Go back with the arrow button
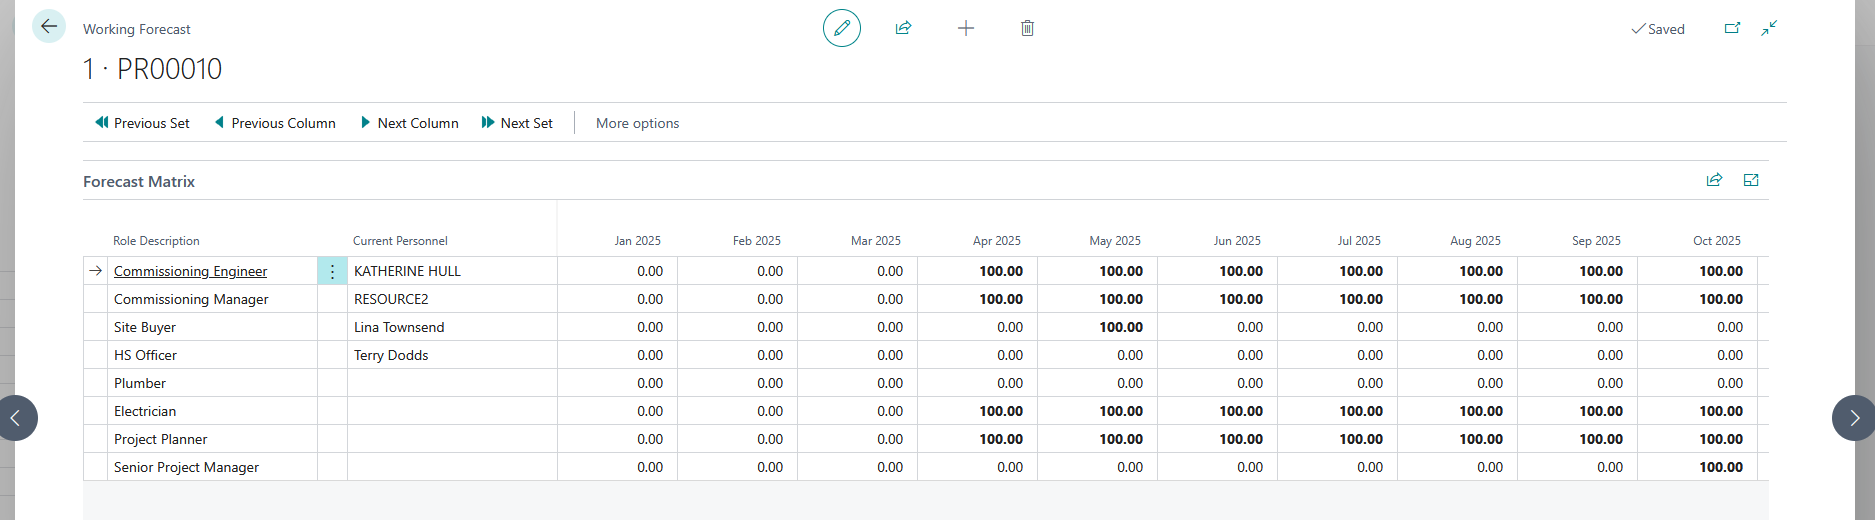1875x520 pixels. tap(49, 27)
